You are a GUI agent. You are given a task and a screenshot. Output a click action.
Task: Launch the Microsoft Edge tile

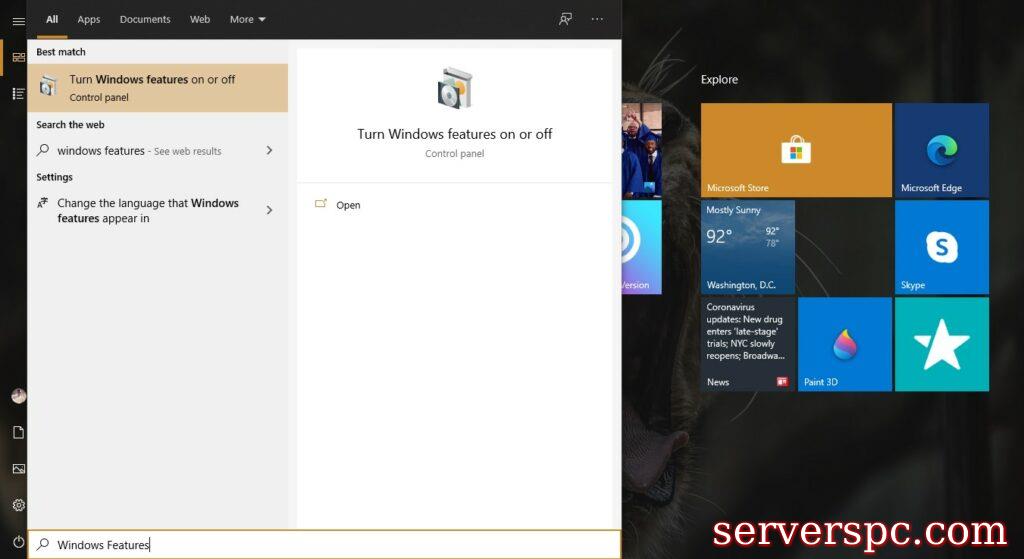tap(941, 150)
